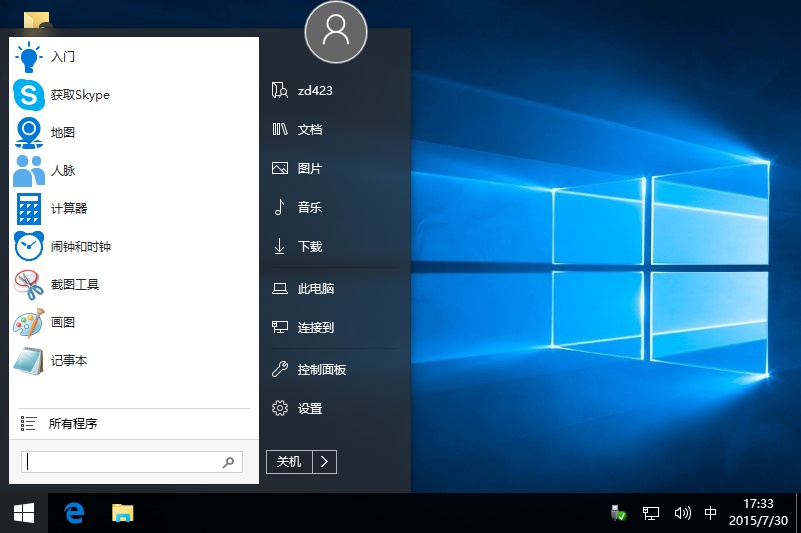Open the volume speaker tray icon
This screenshot has height=533, width=801.
click(682, 513)
